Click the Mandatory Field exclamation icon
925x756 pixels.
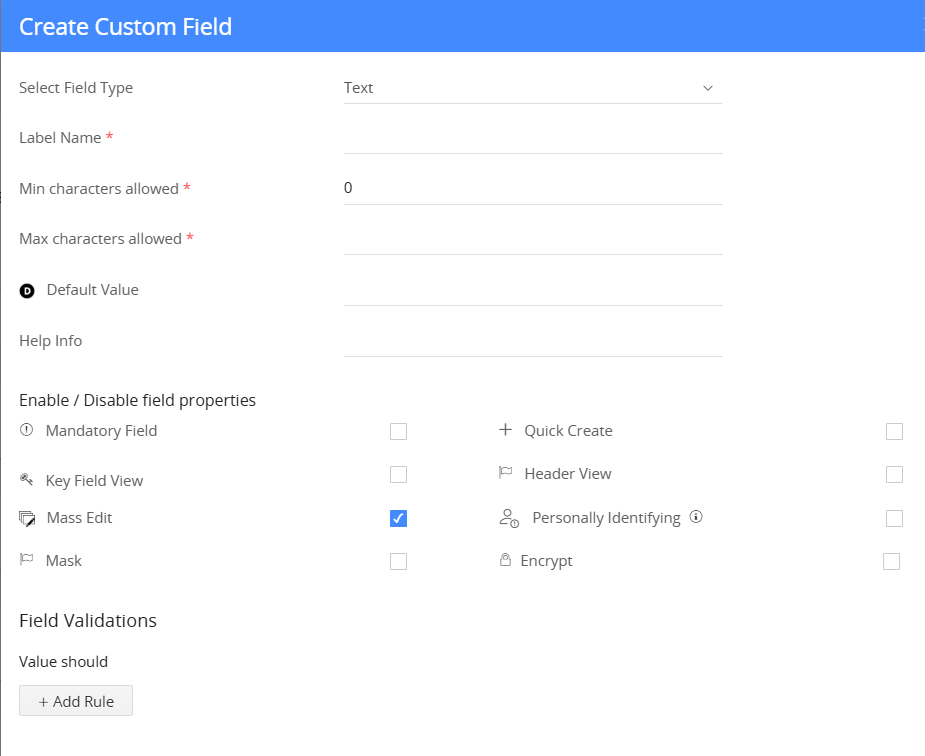point(27,431)
